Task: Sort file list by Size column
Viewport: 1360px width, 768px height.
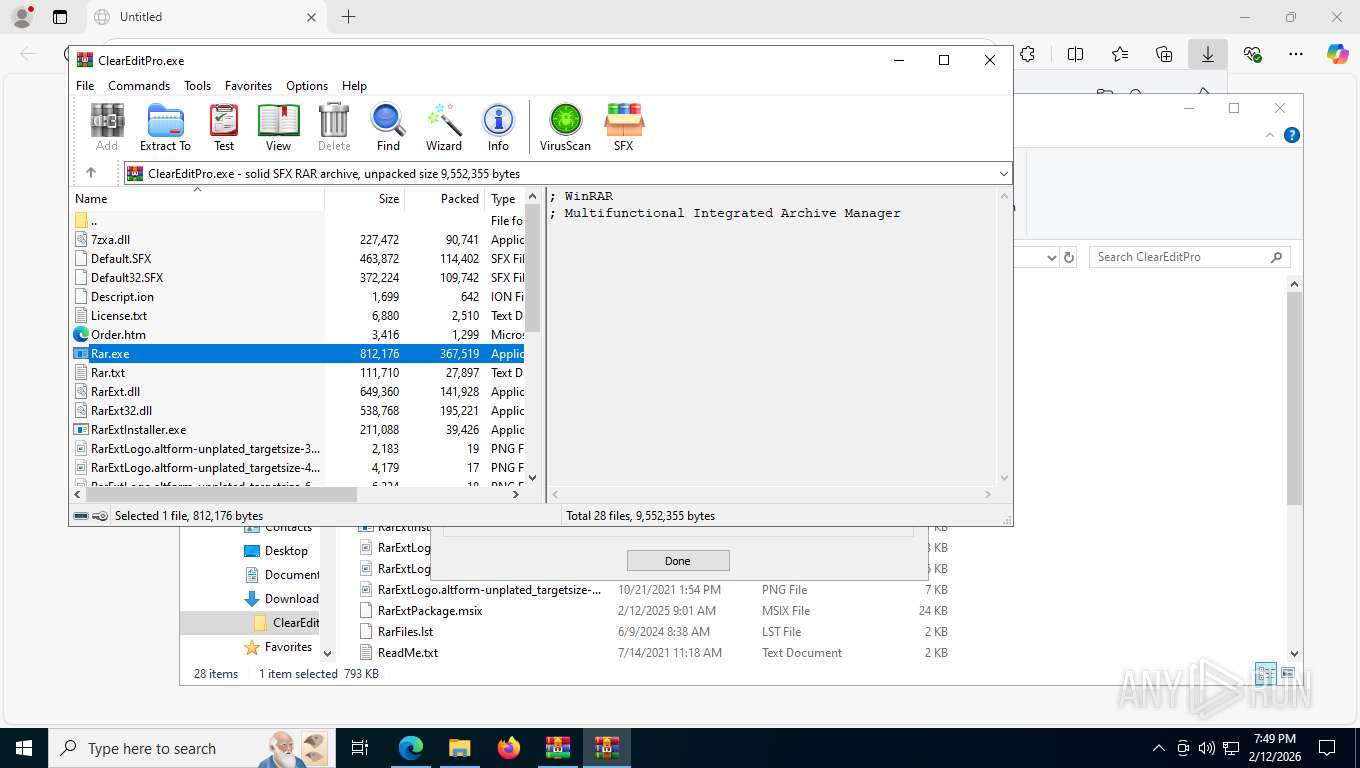Action: (364, 199)
